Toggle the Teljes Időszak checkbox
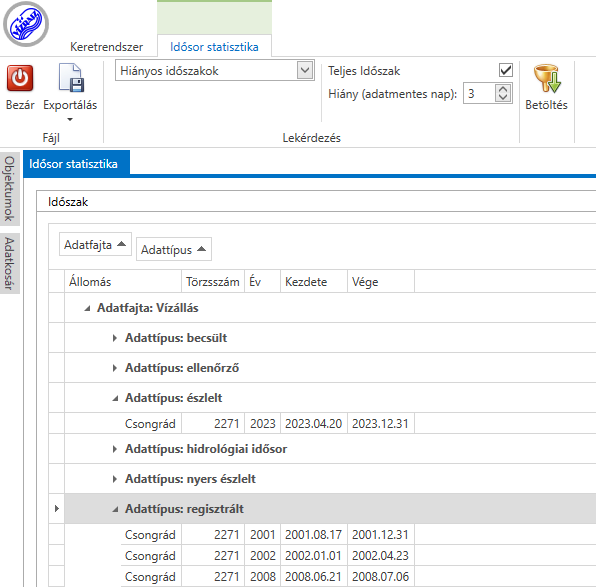This screenshot has width=596, height=587. point(506,70)
